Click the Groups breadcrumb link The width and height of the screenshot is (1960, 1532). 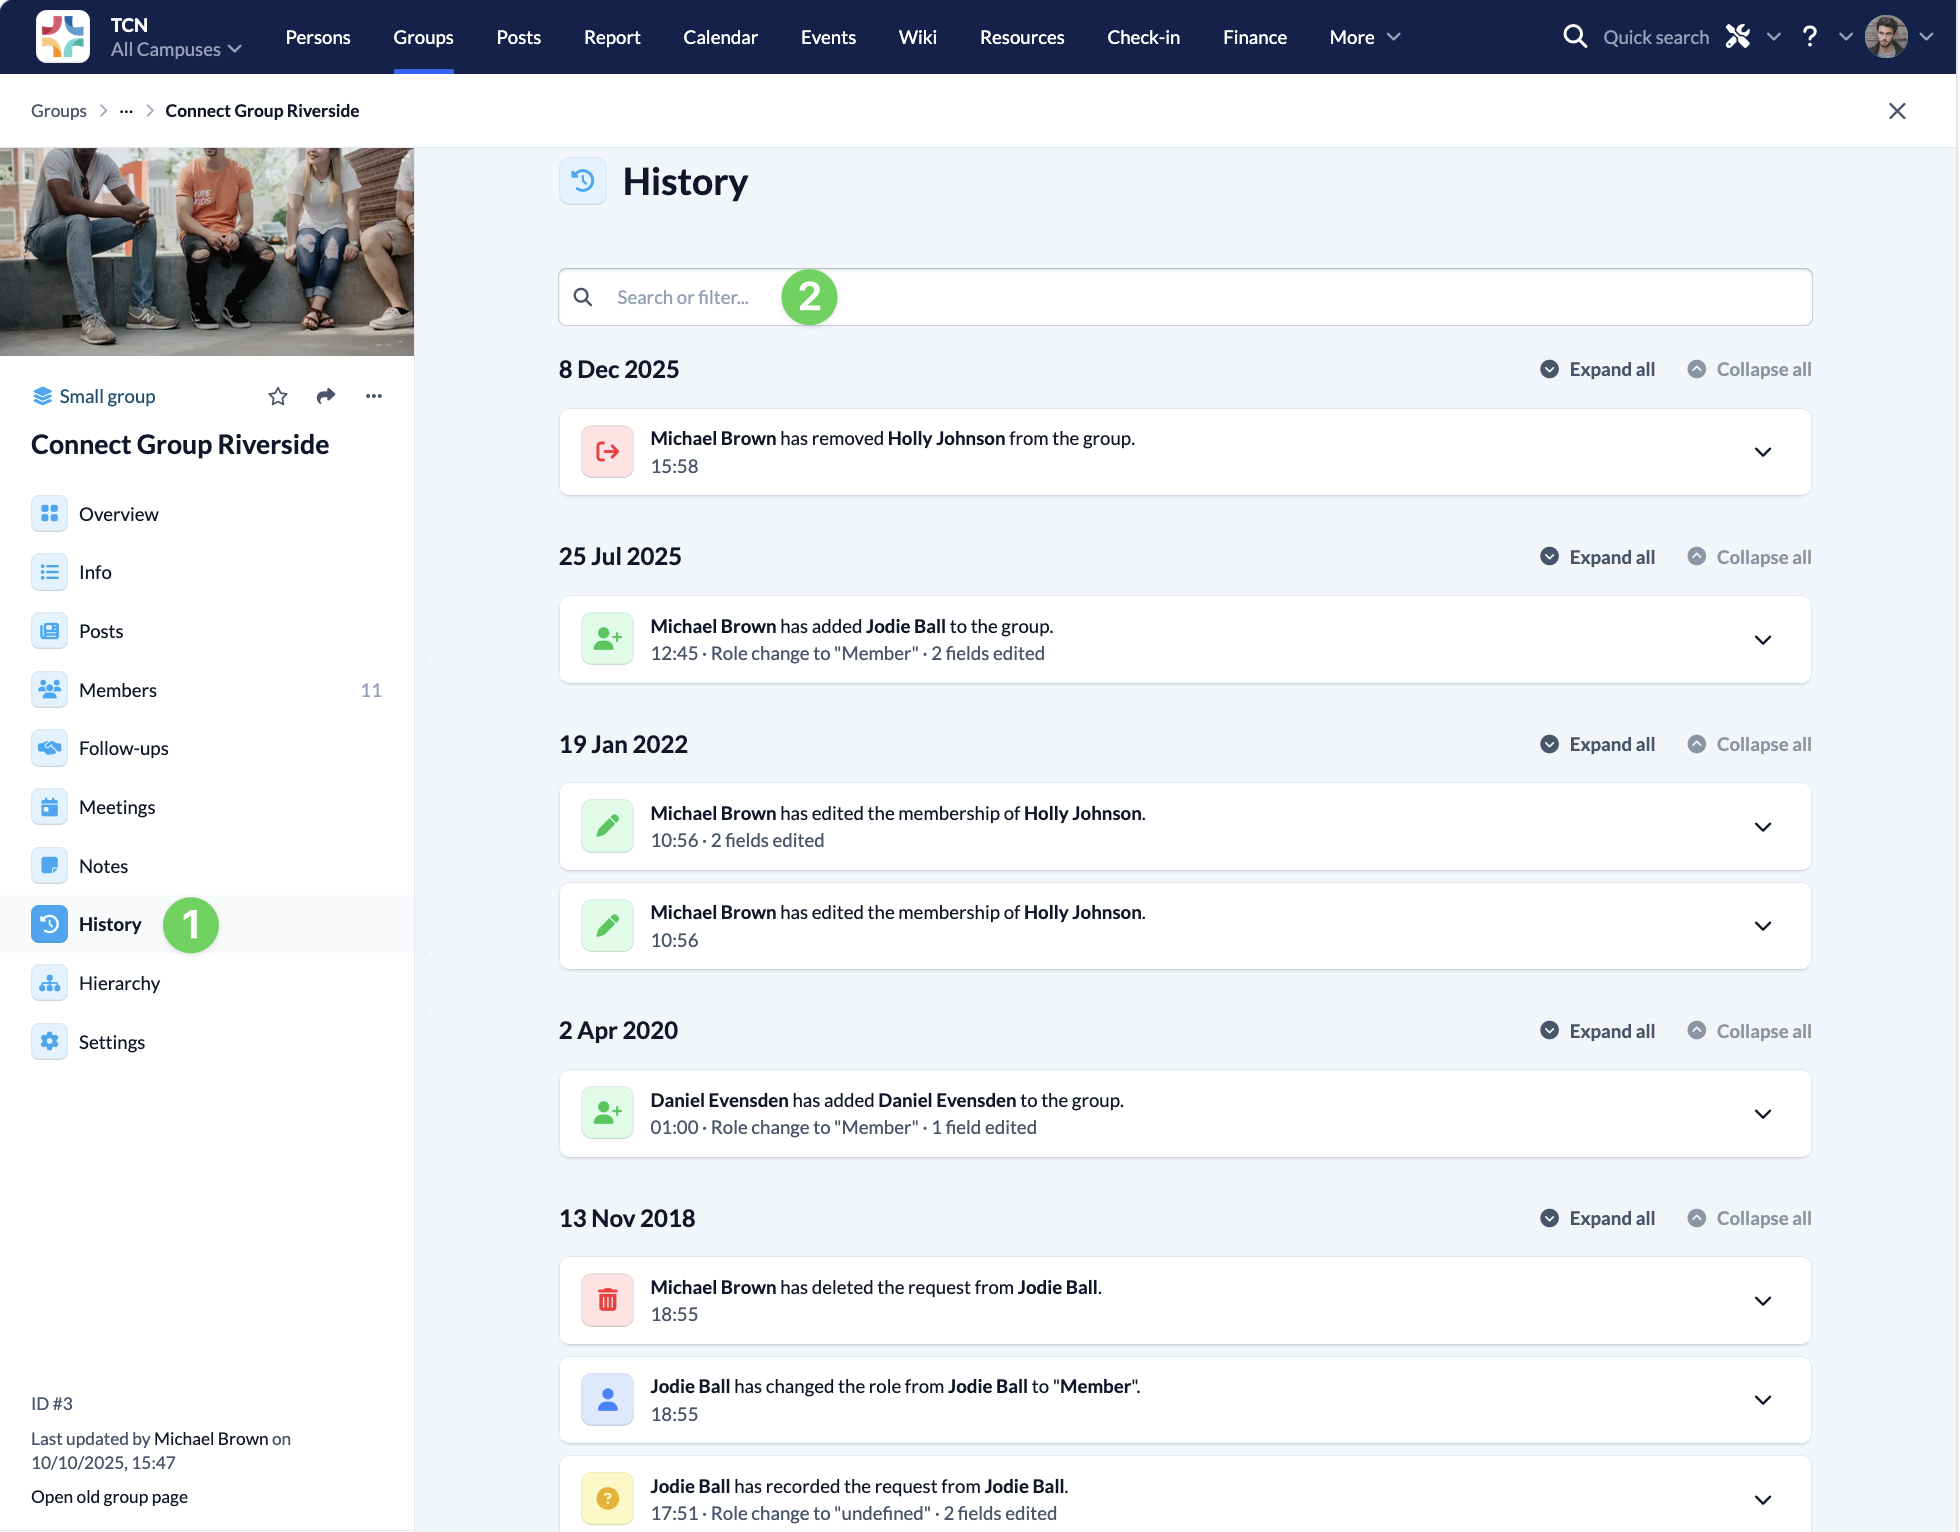point(58,111)
